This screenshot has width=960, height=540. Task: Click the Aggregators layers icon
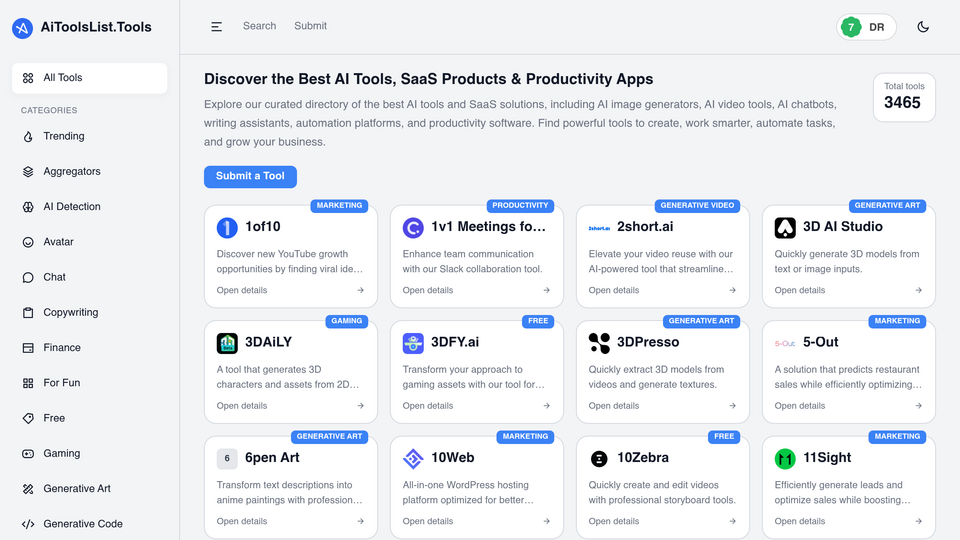point(28,171)
